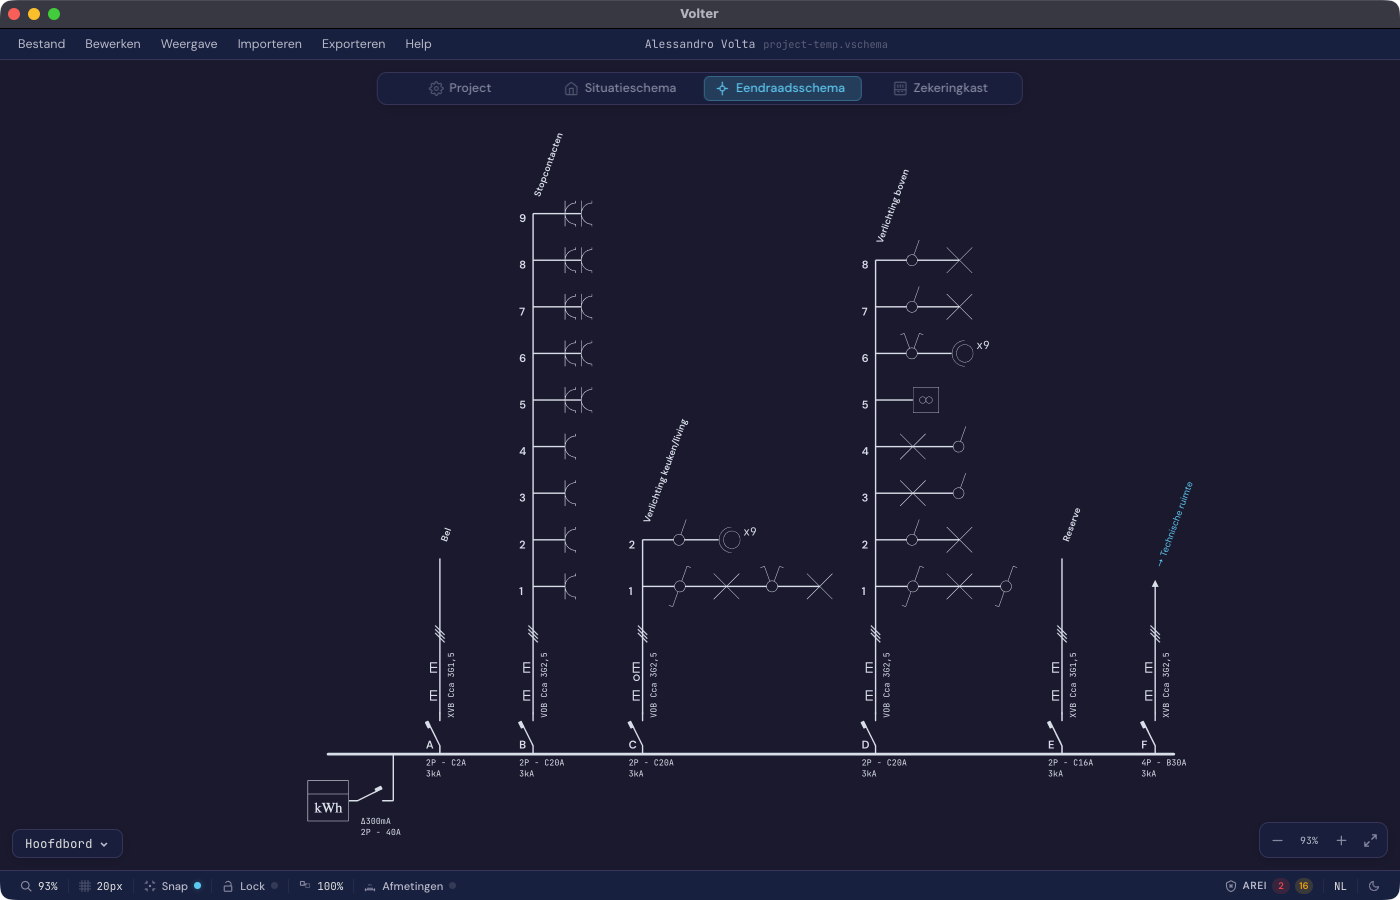Click the transformer symbol on circuit D row 5
The image size is (1400, 900).
pos(925,400)
